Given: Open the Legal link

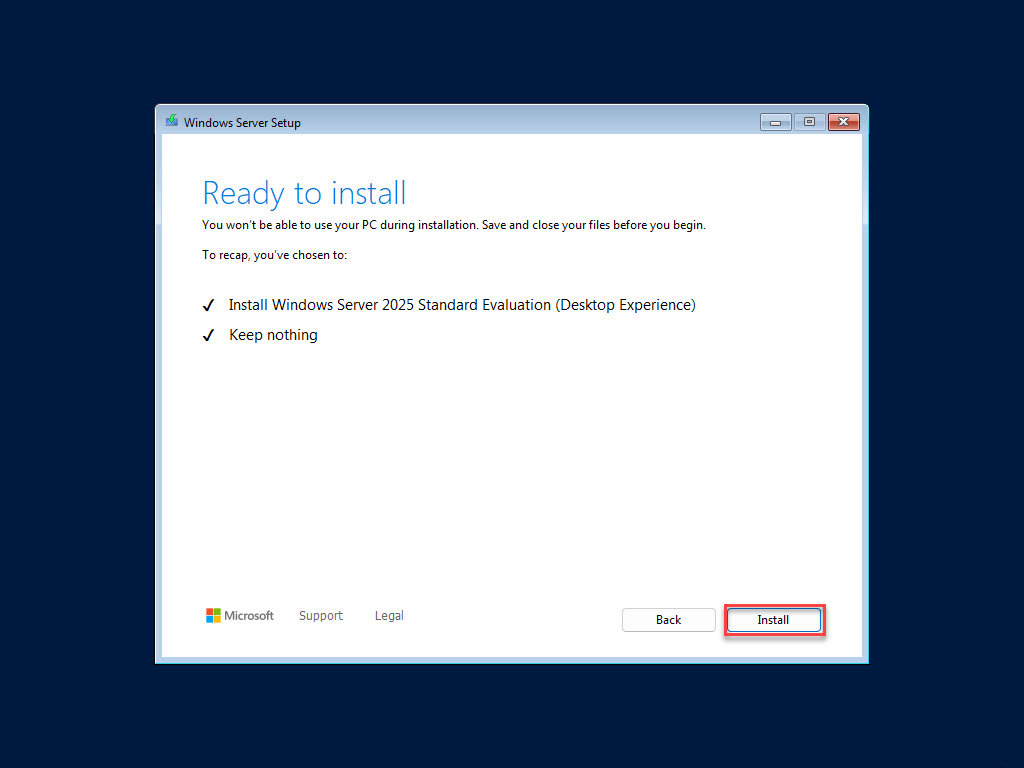Looking at the screenshot, I should (389, 616).
